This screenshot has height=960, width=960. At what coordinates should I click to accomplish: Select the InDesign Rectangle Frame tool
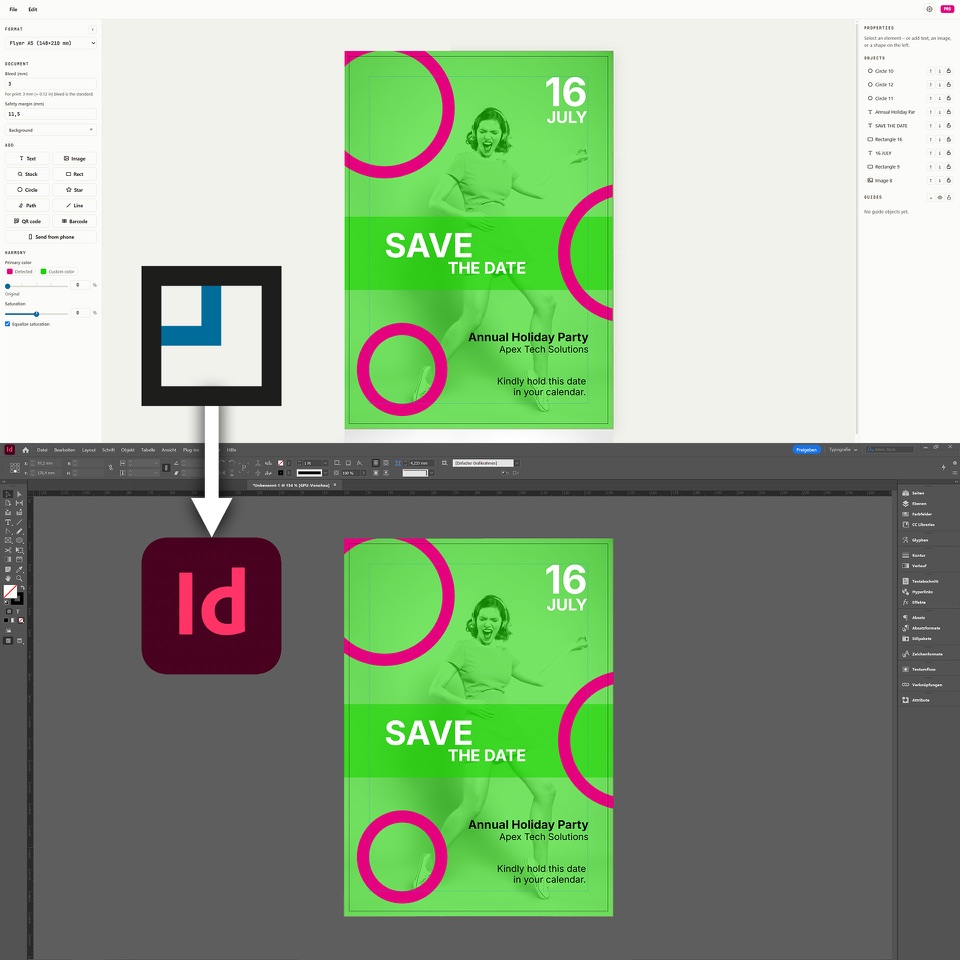pos(8,540)
